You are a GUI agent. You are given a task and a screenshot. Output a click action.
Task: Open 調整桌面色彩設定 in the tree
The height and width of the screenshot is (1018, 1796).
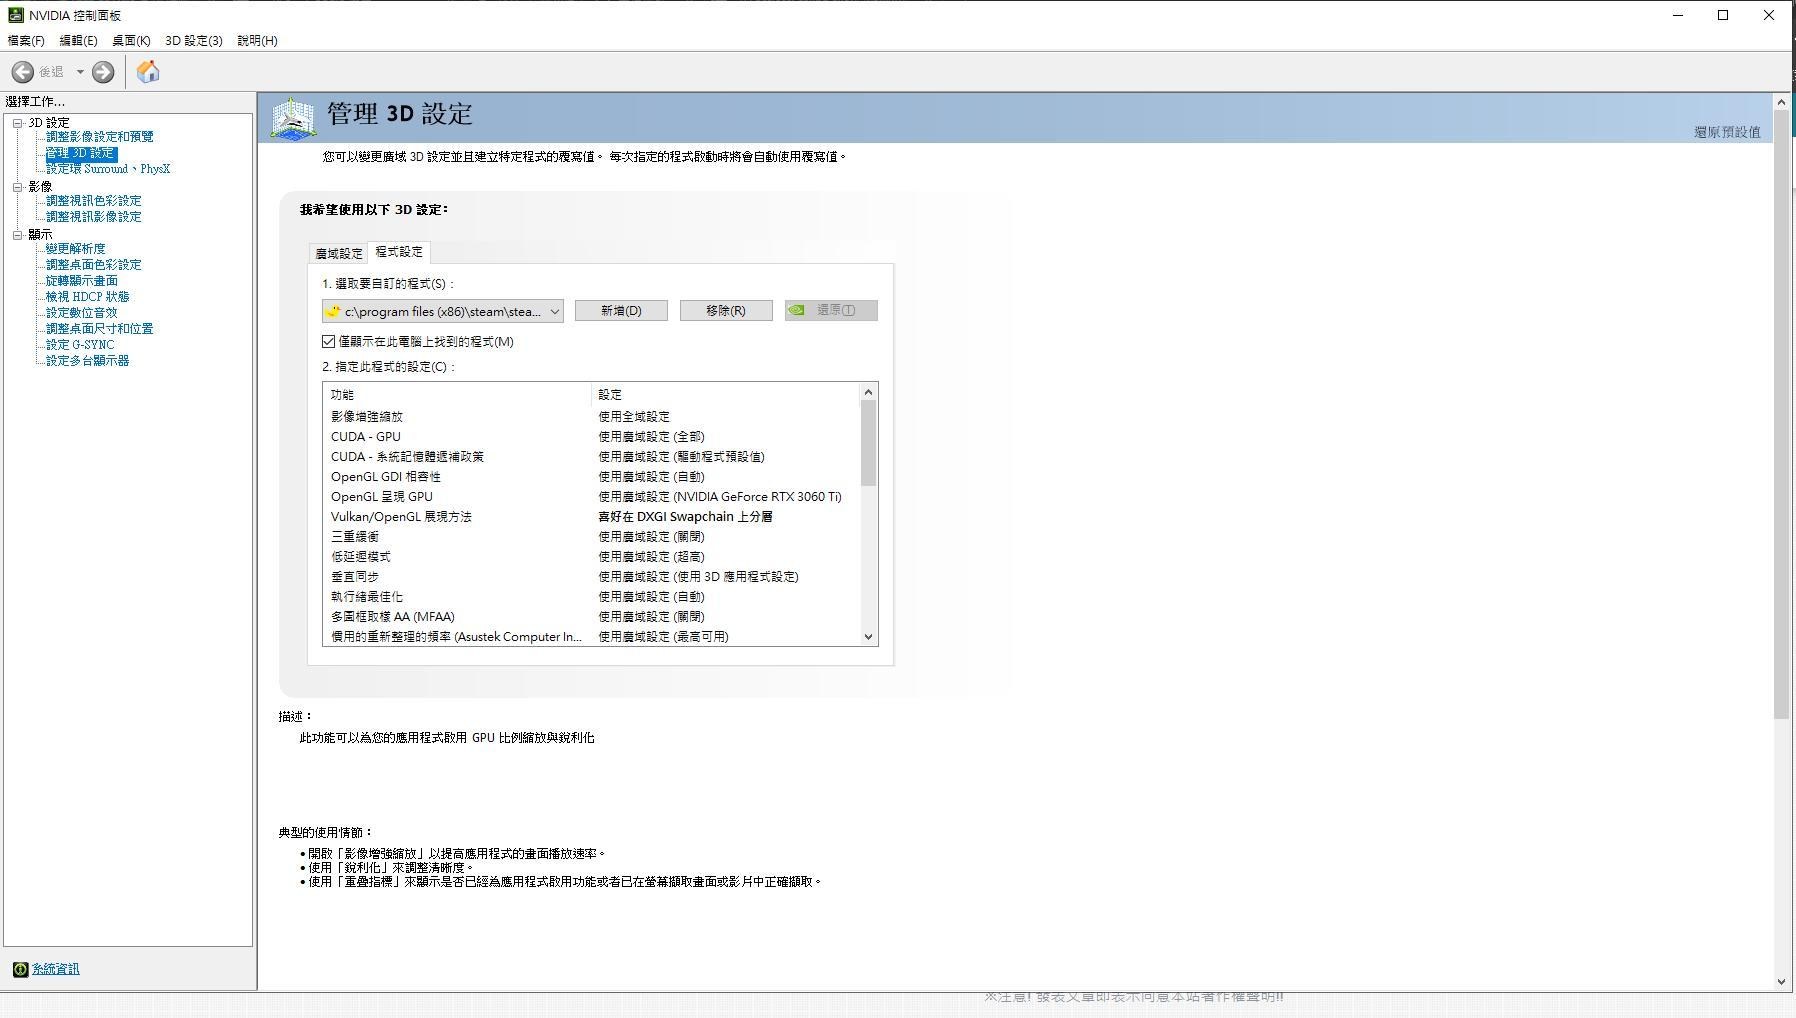(93, 265)
